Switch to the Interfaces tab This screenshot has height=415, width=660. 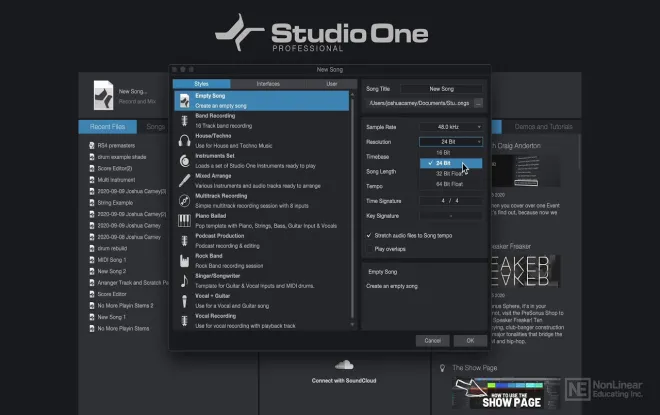point(268,84)
